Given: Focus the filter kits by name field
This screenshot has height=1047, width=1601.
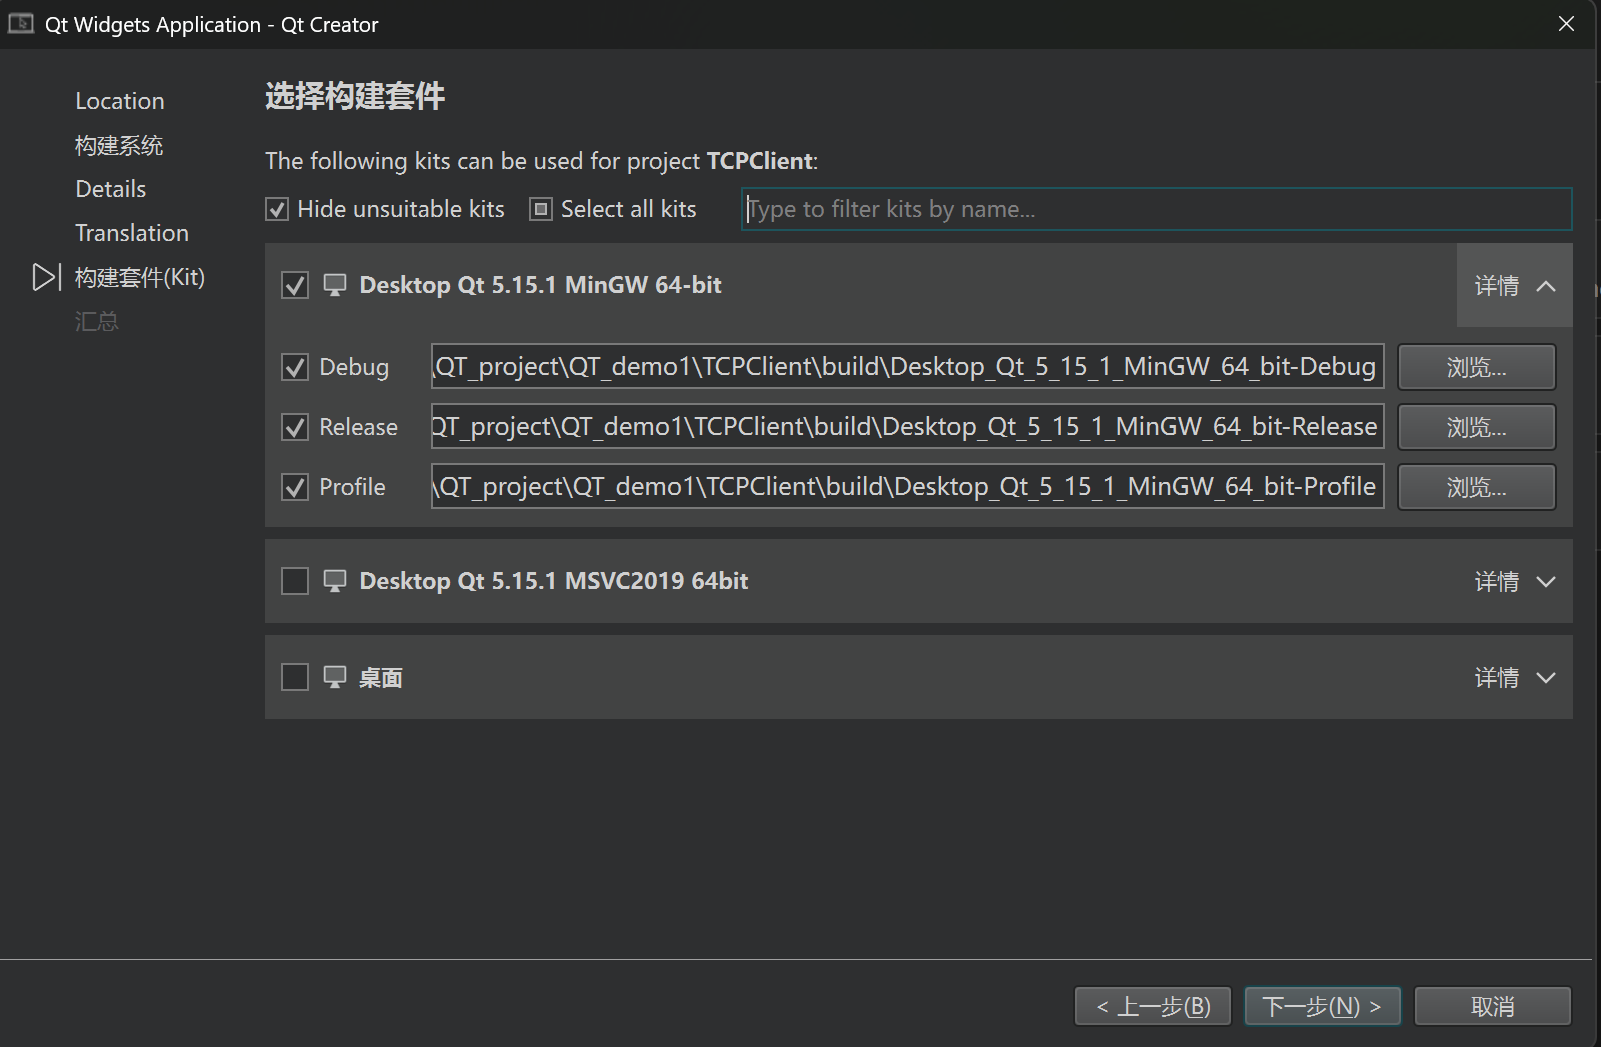Looking at the screenshot, I should tap(1157, 209).
